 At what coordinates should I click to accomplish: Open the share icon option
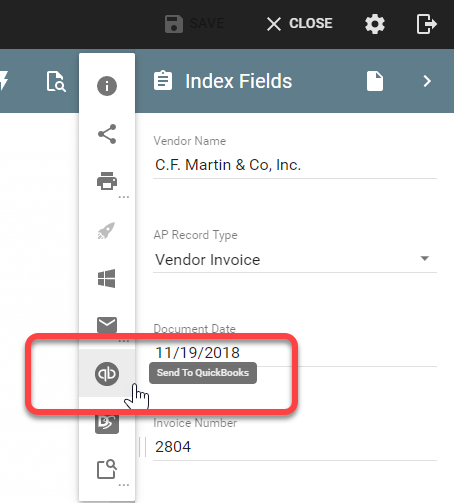click(107, 134)
